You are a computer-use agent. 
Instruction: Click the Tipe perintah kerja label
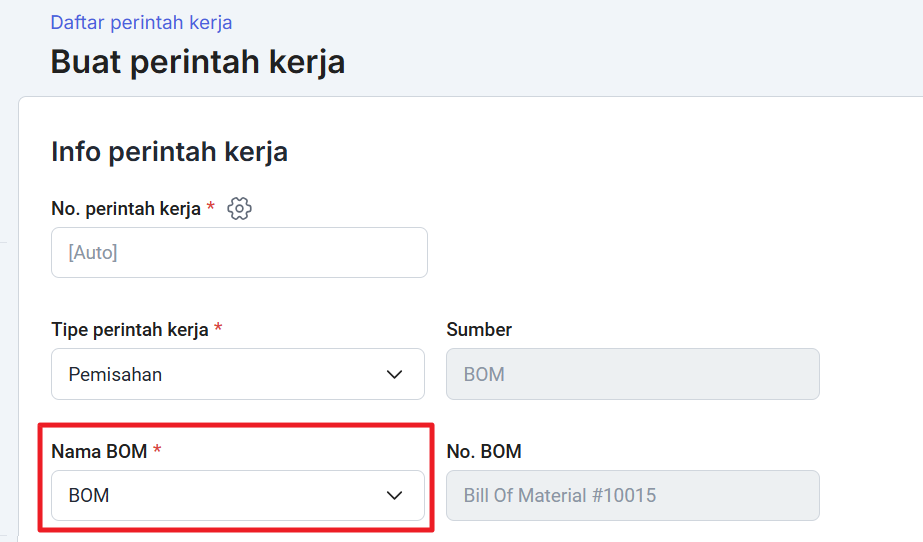click(x=130, y=330)
